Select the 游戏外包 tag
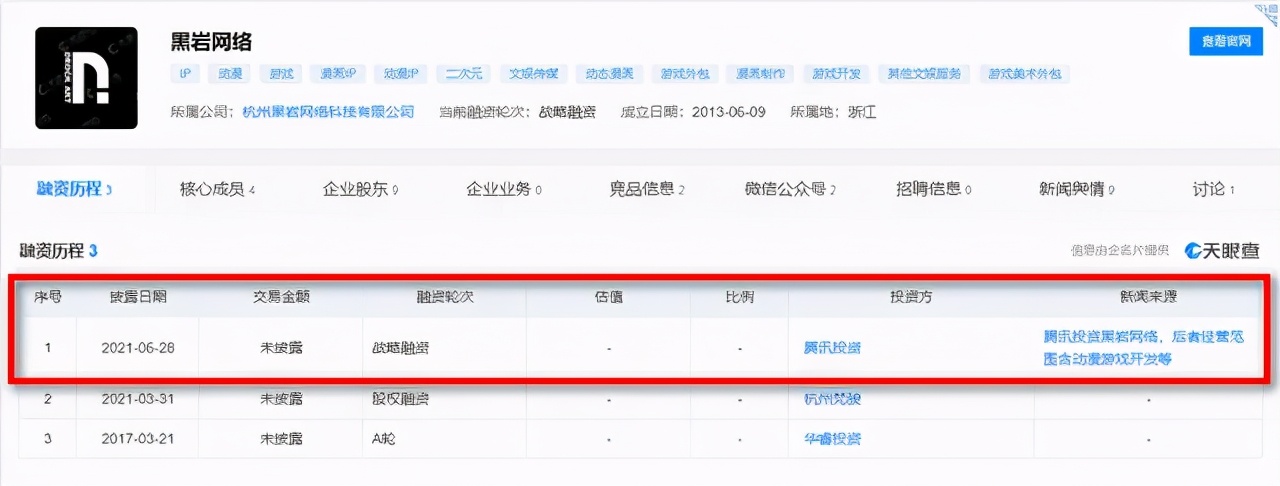Screen dimensions: 1280x486 pos(685,74)
